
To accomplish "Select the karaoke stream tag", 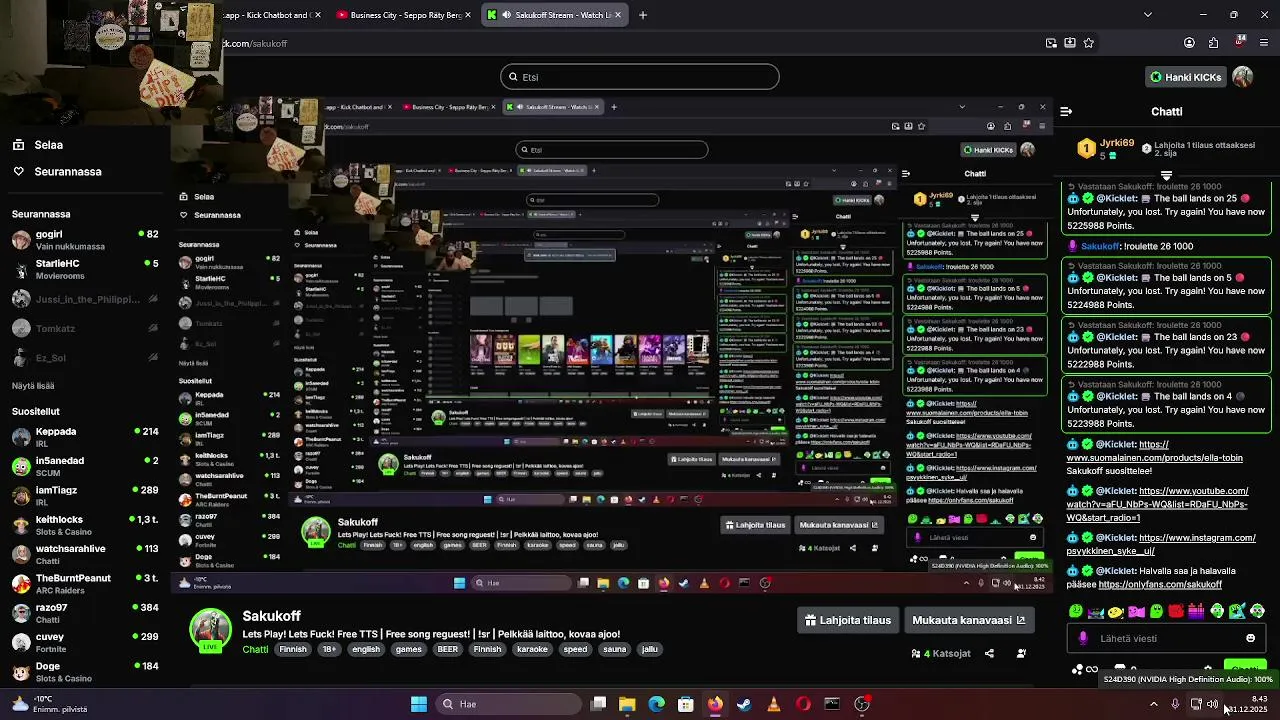I will (x=532, y=649).
